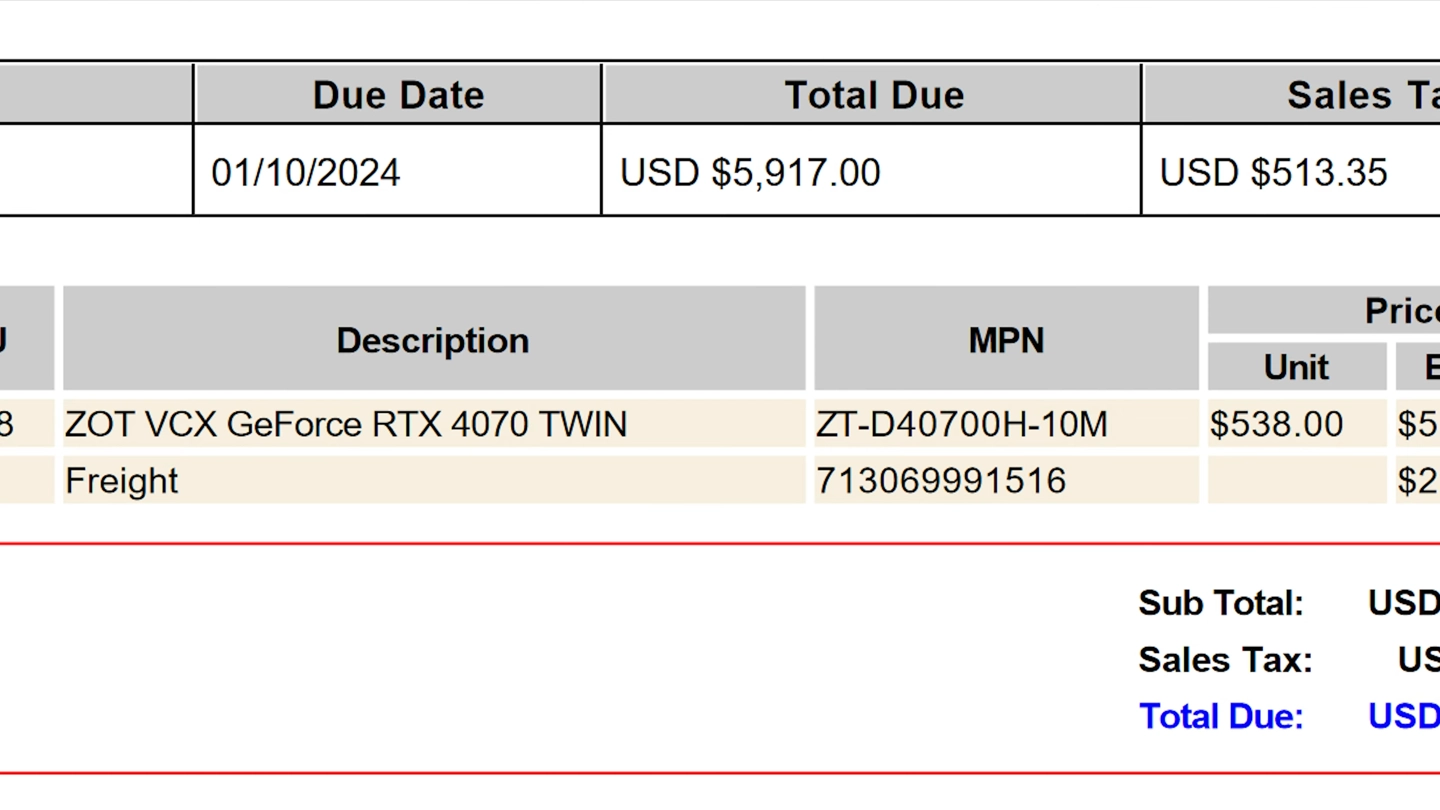Image resolution: width=1440 pixels, height=810 pixels.
Task: Click the Total Due column header
Action: pyautogui.click(x=872, y=95)
